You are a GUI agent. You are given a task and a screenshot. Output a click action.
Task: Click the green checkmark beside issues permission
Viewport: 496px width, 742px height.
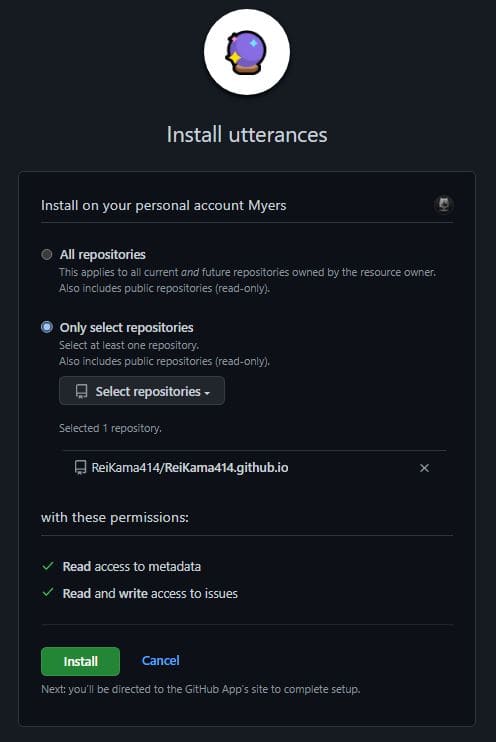(48, 592)
